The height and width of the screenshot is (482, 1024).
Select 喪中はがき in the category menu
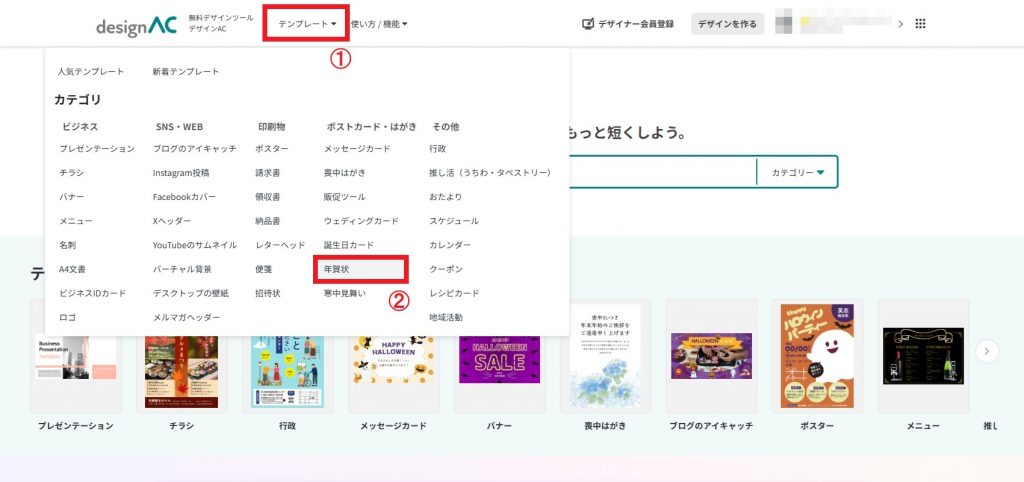[345, 173]
